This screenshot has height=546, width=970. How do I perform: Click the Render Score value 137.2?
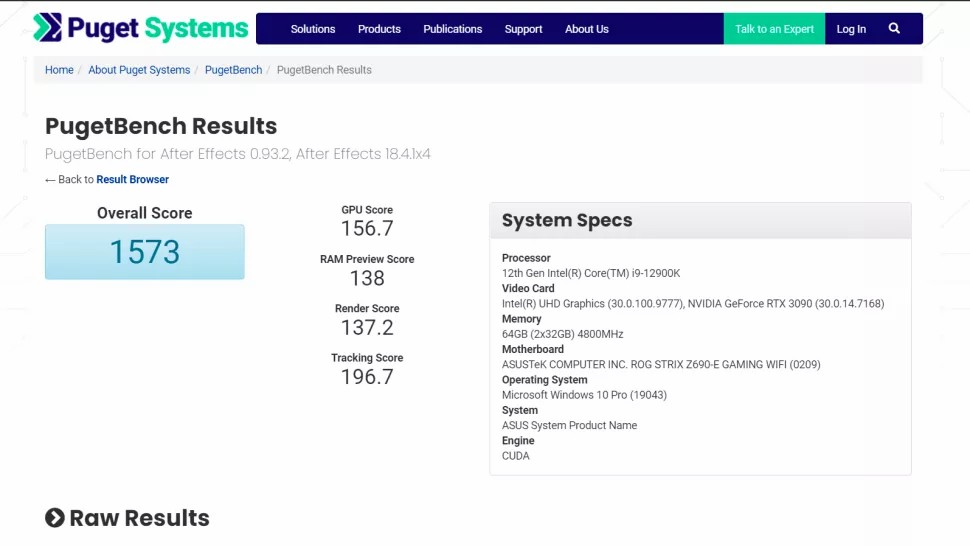tap(367, 327)
